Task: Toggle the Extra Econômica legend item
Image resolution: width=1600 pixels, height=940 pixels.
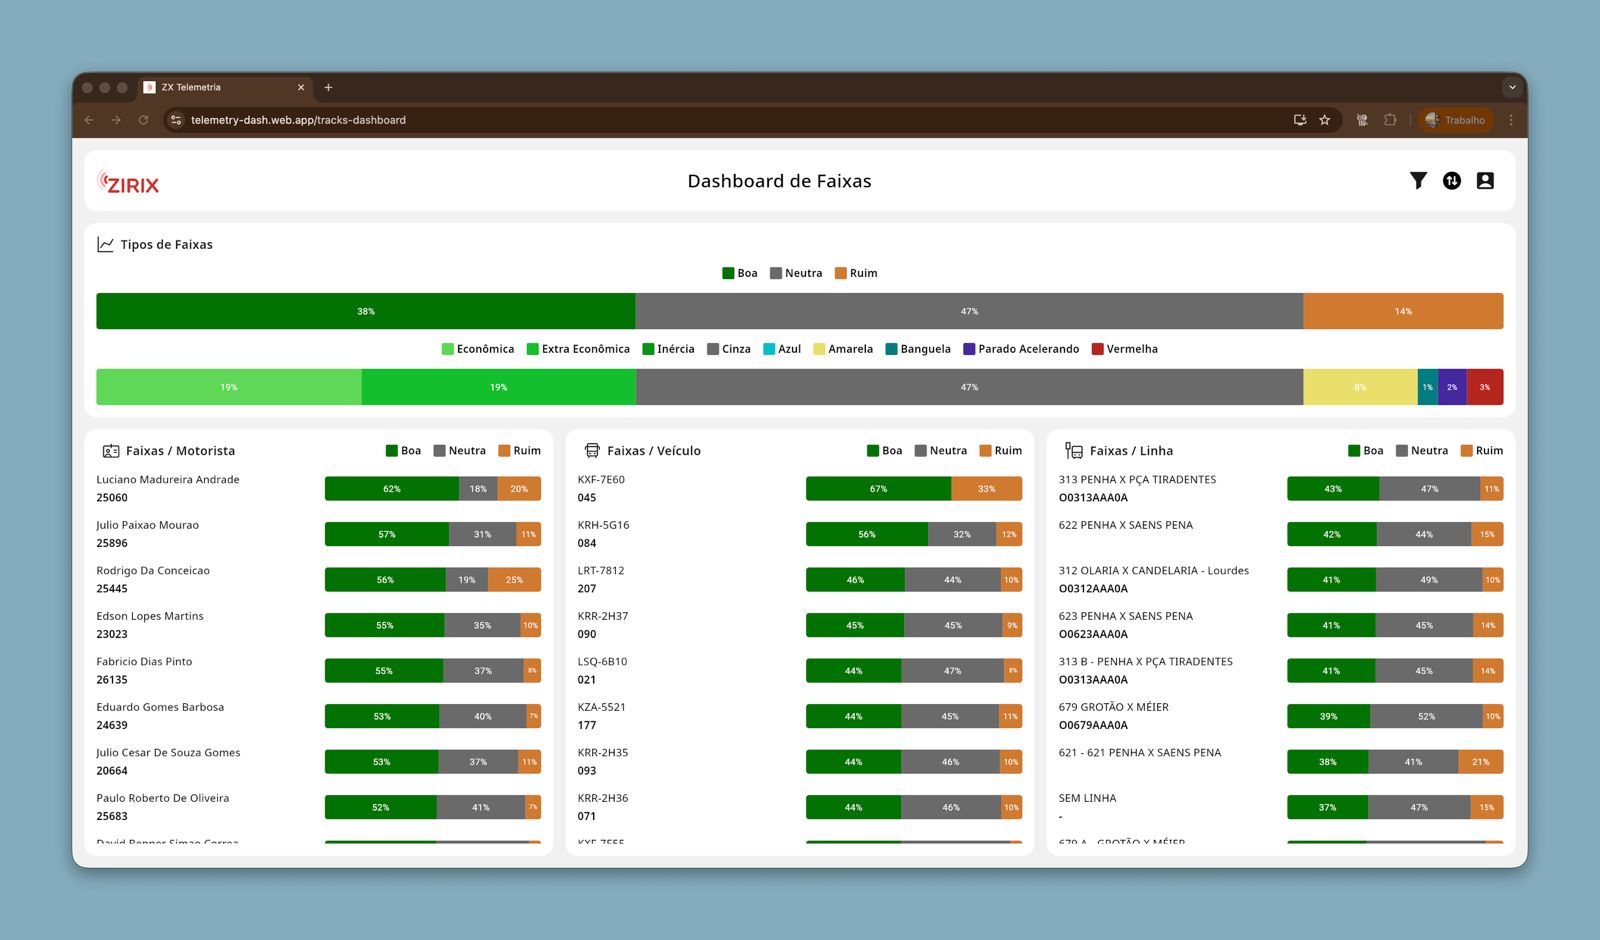Action: [x=578, y=349]
